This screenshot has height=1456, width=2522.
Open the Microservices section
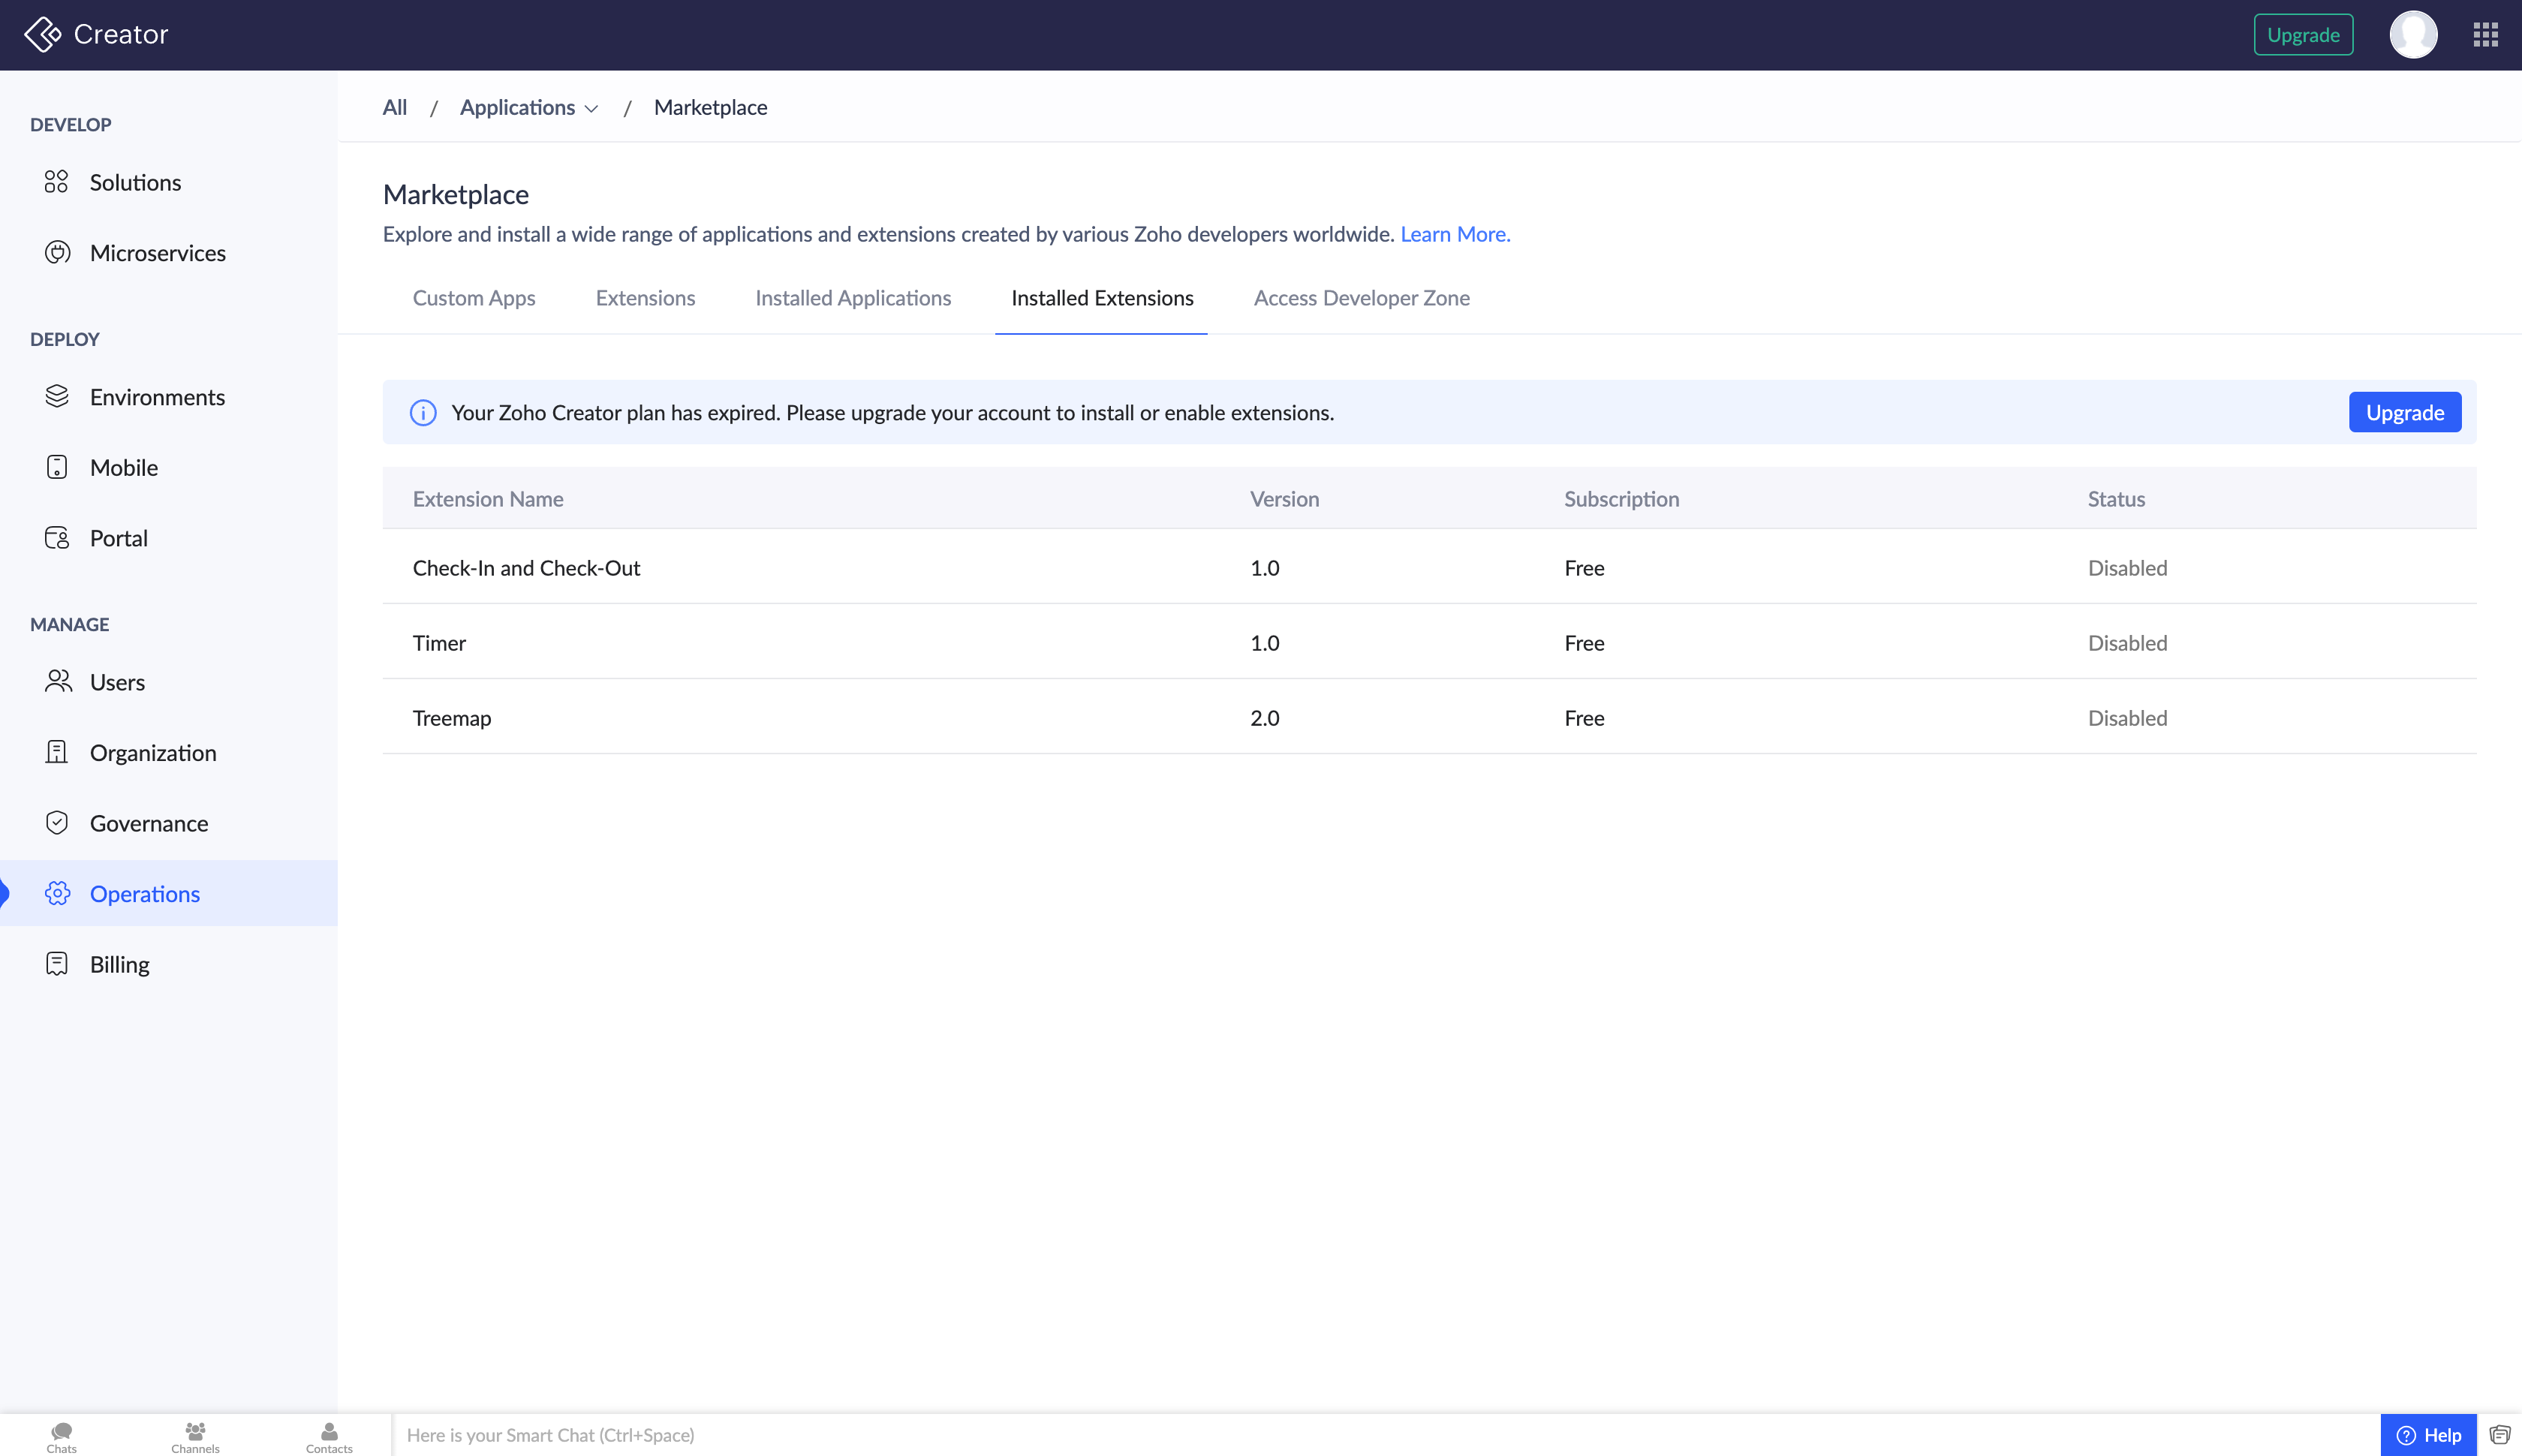[157, 253]
